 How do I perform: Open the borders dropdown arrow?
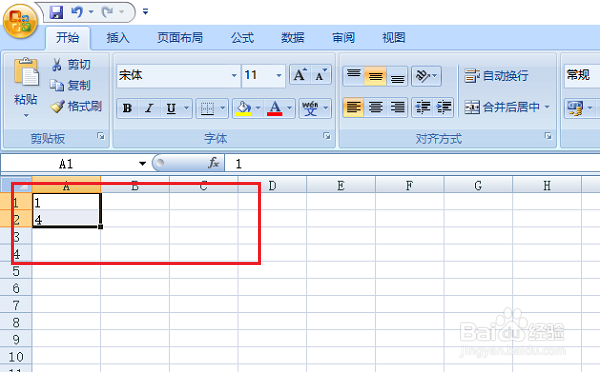(x=223, y=108)
